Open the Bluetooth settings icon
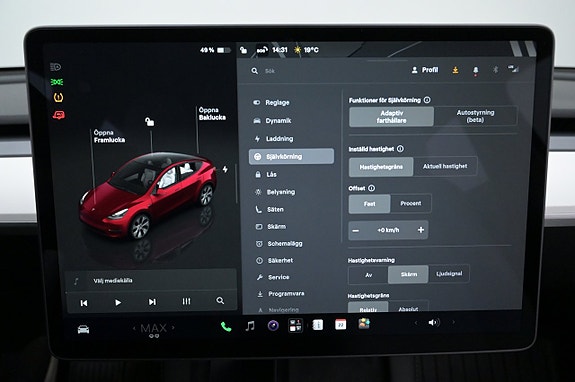 (x=495, y=69)
